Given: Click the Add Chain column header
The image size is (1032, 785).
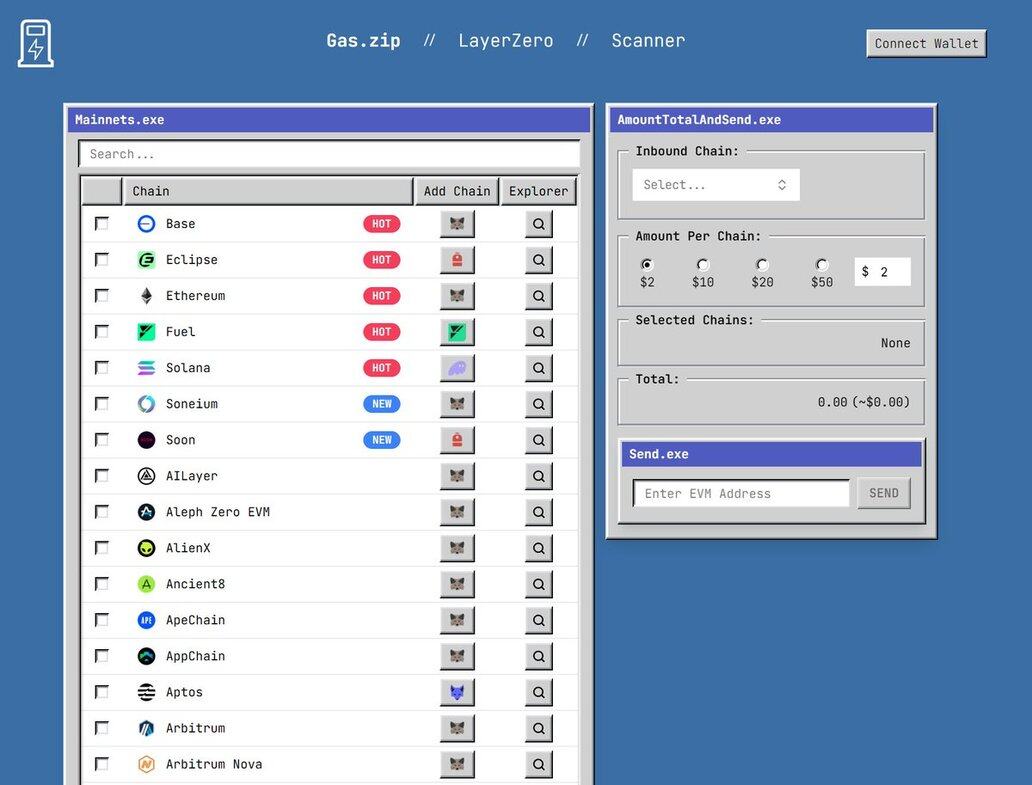Looking at the screenshot, I should point(457,191).
